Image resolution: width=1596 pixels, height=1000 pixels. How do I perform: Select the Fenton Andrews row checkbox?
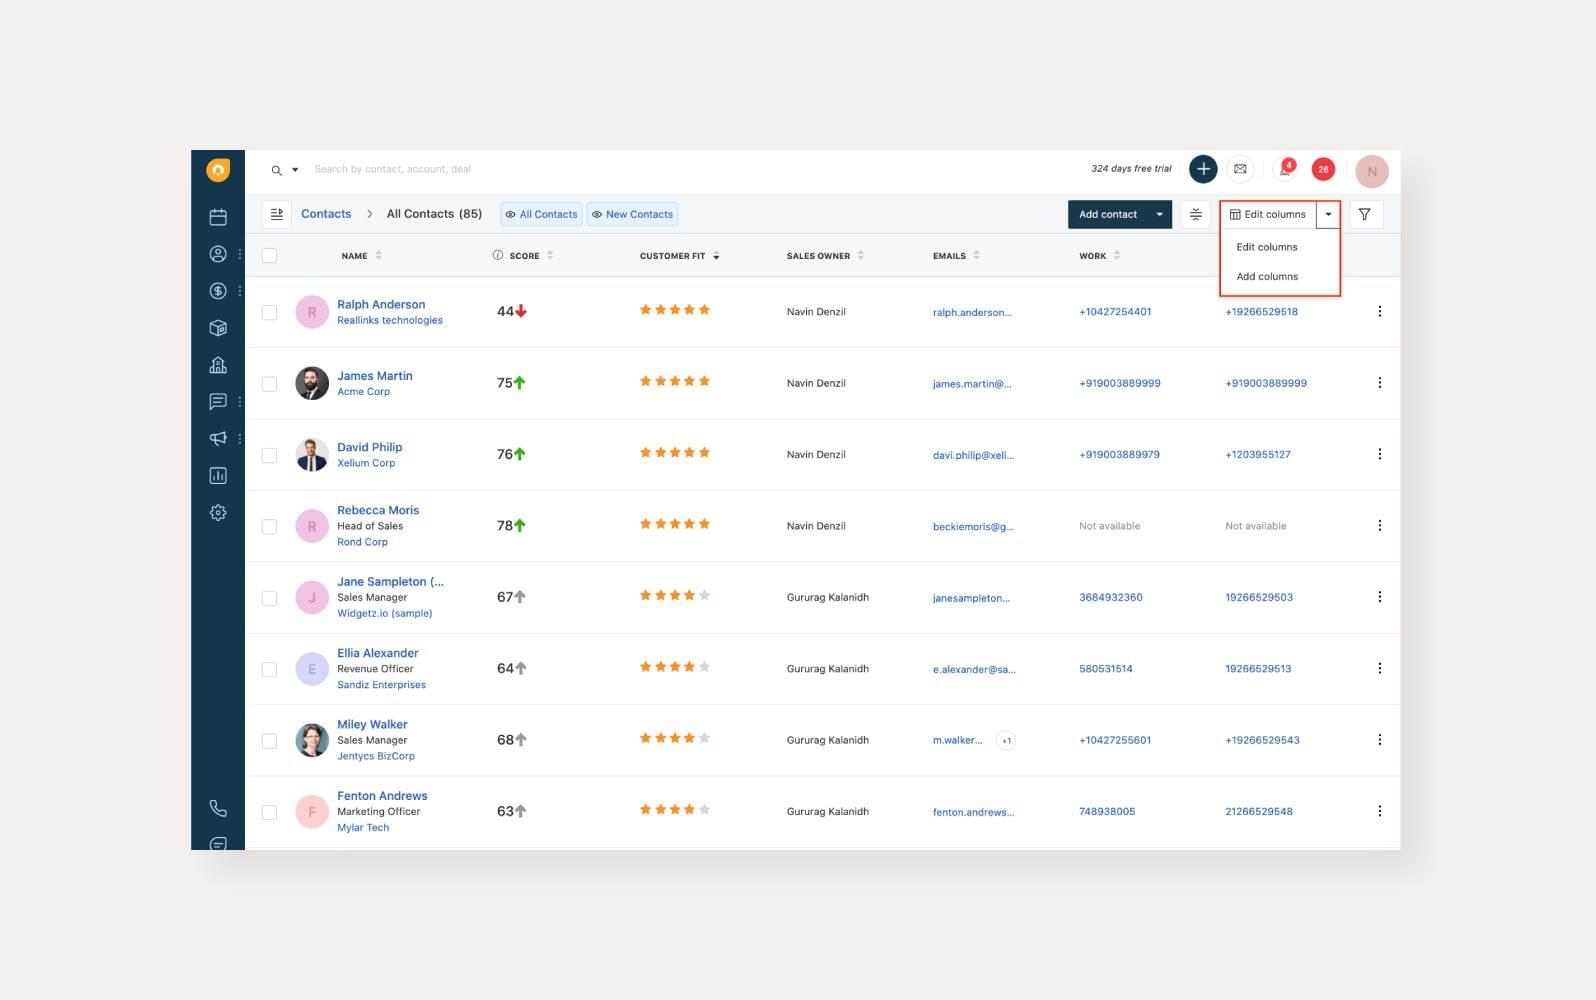click(x=269, y=812)
